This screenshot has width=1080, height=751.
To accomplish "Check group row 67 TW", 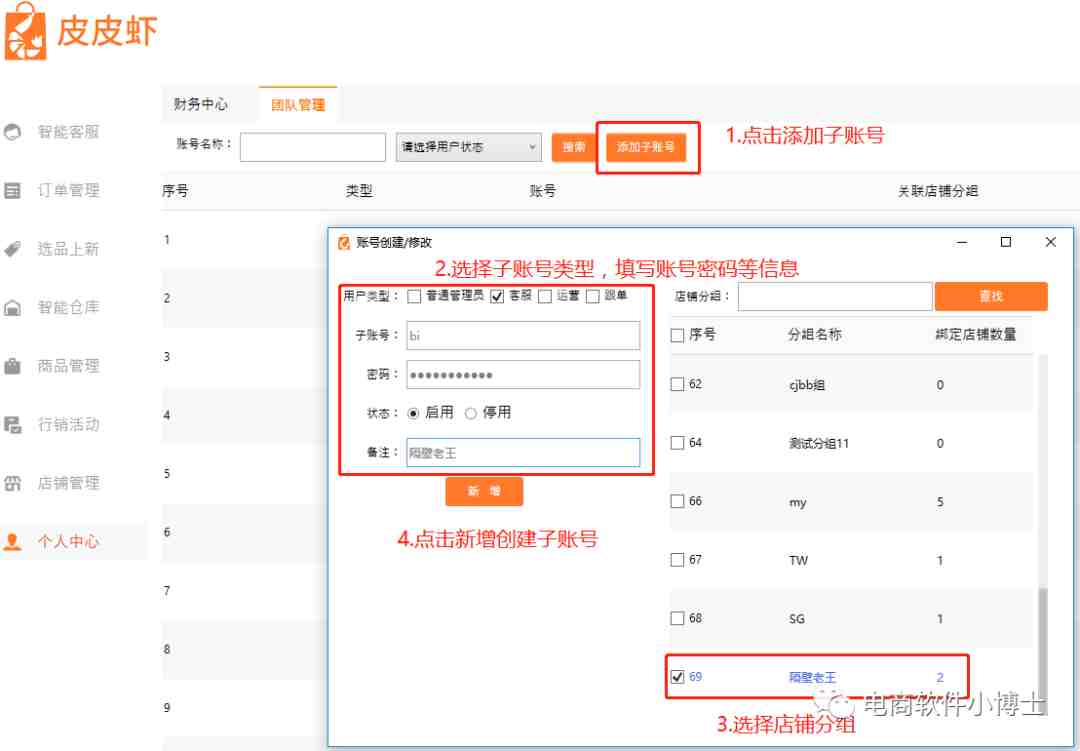I will click(677, 560).
